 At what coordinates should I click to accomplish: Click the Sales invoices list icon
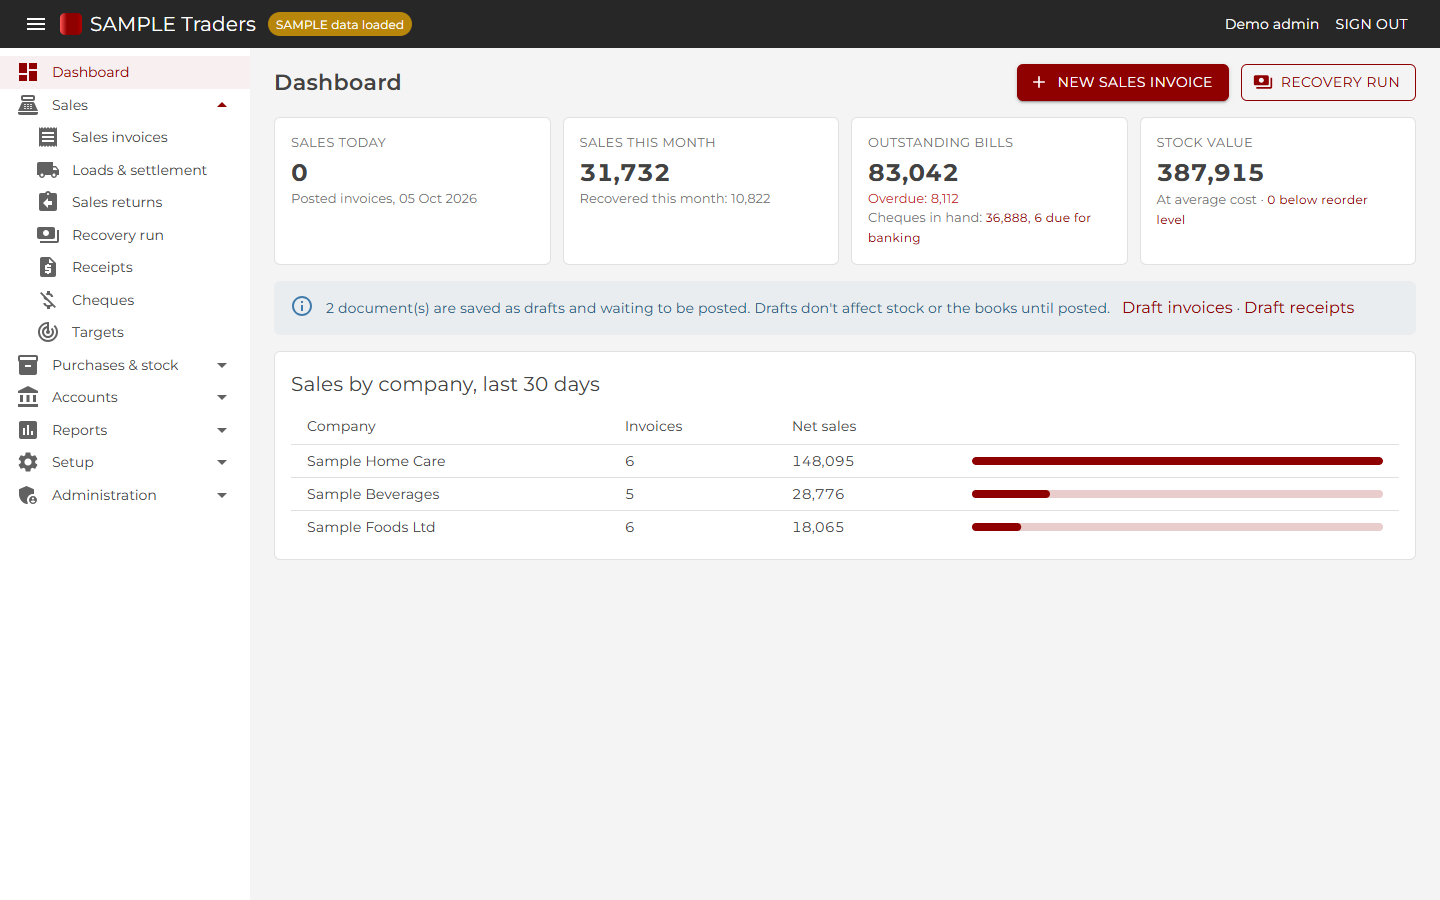(x=48, y=137)
